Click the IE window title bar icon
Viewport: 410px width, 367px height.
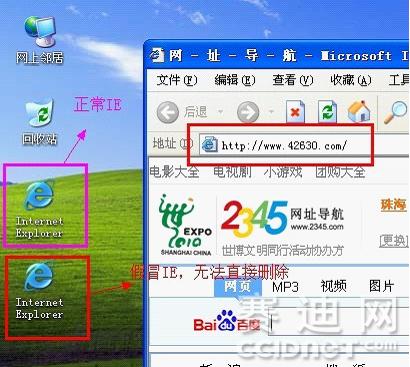point(157,55)
